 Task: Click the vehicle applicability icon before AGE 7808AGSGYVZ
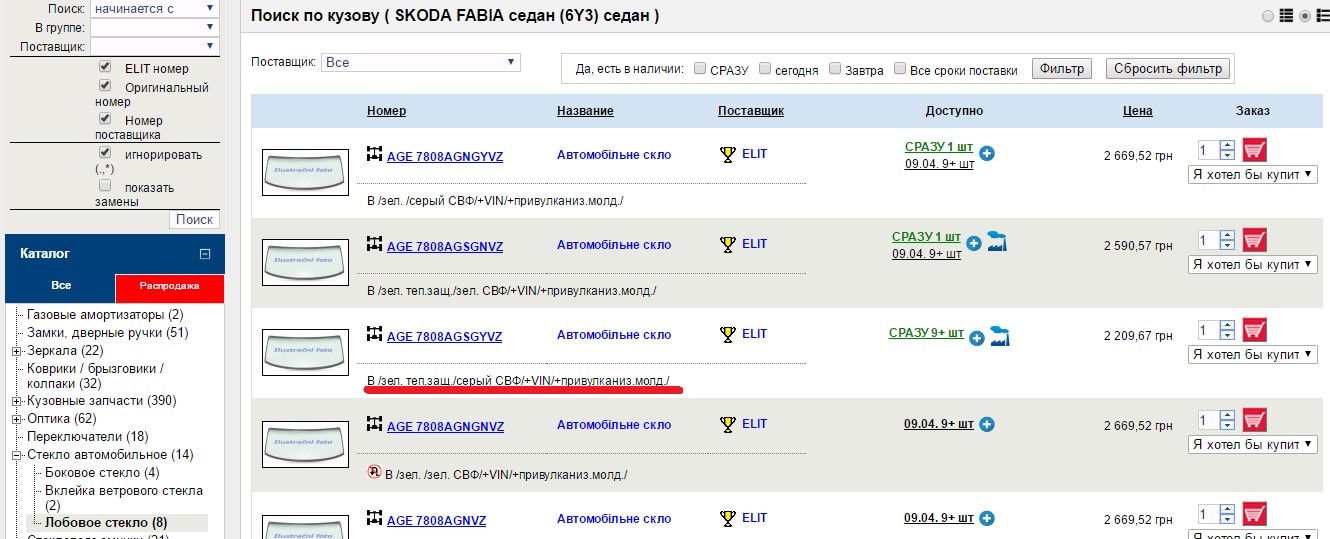(x=375, y=334)
